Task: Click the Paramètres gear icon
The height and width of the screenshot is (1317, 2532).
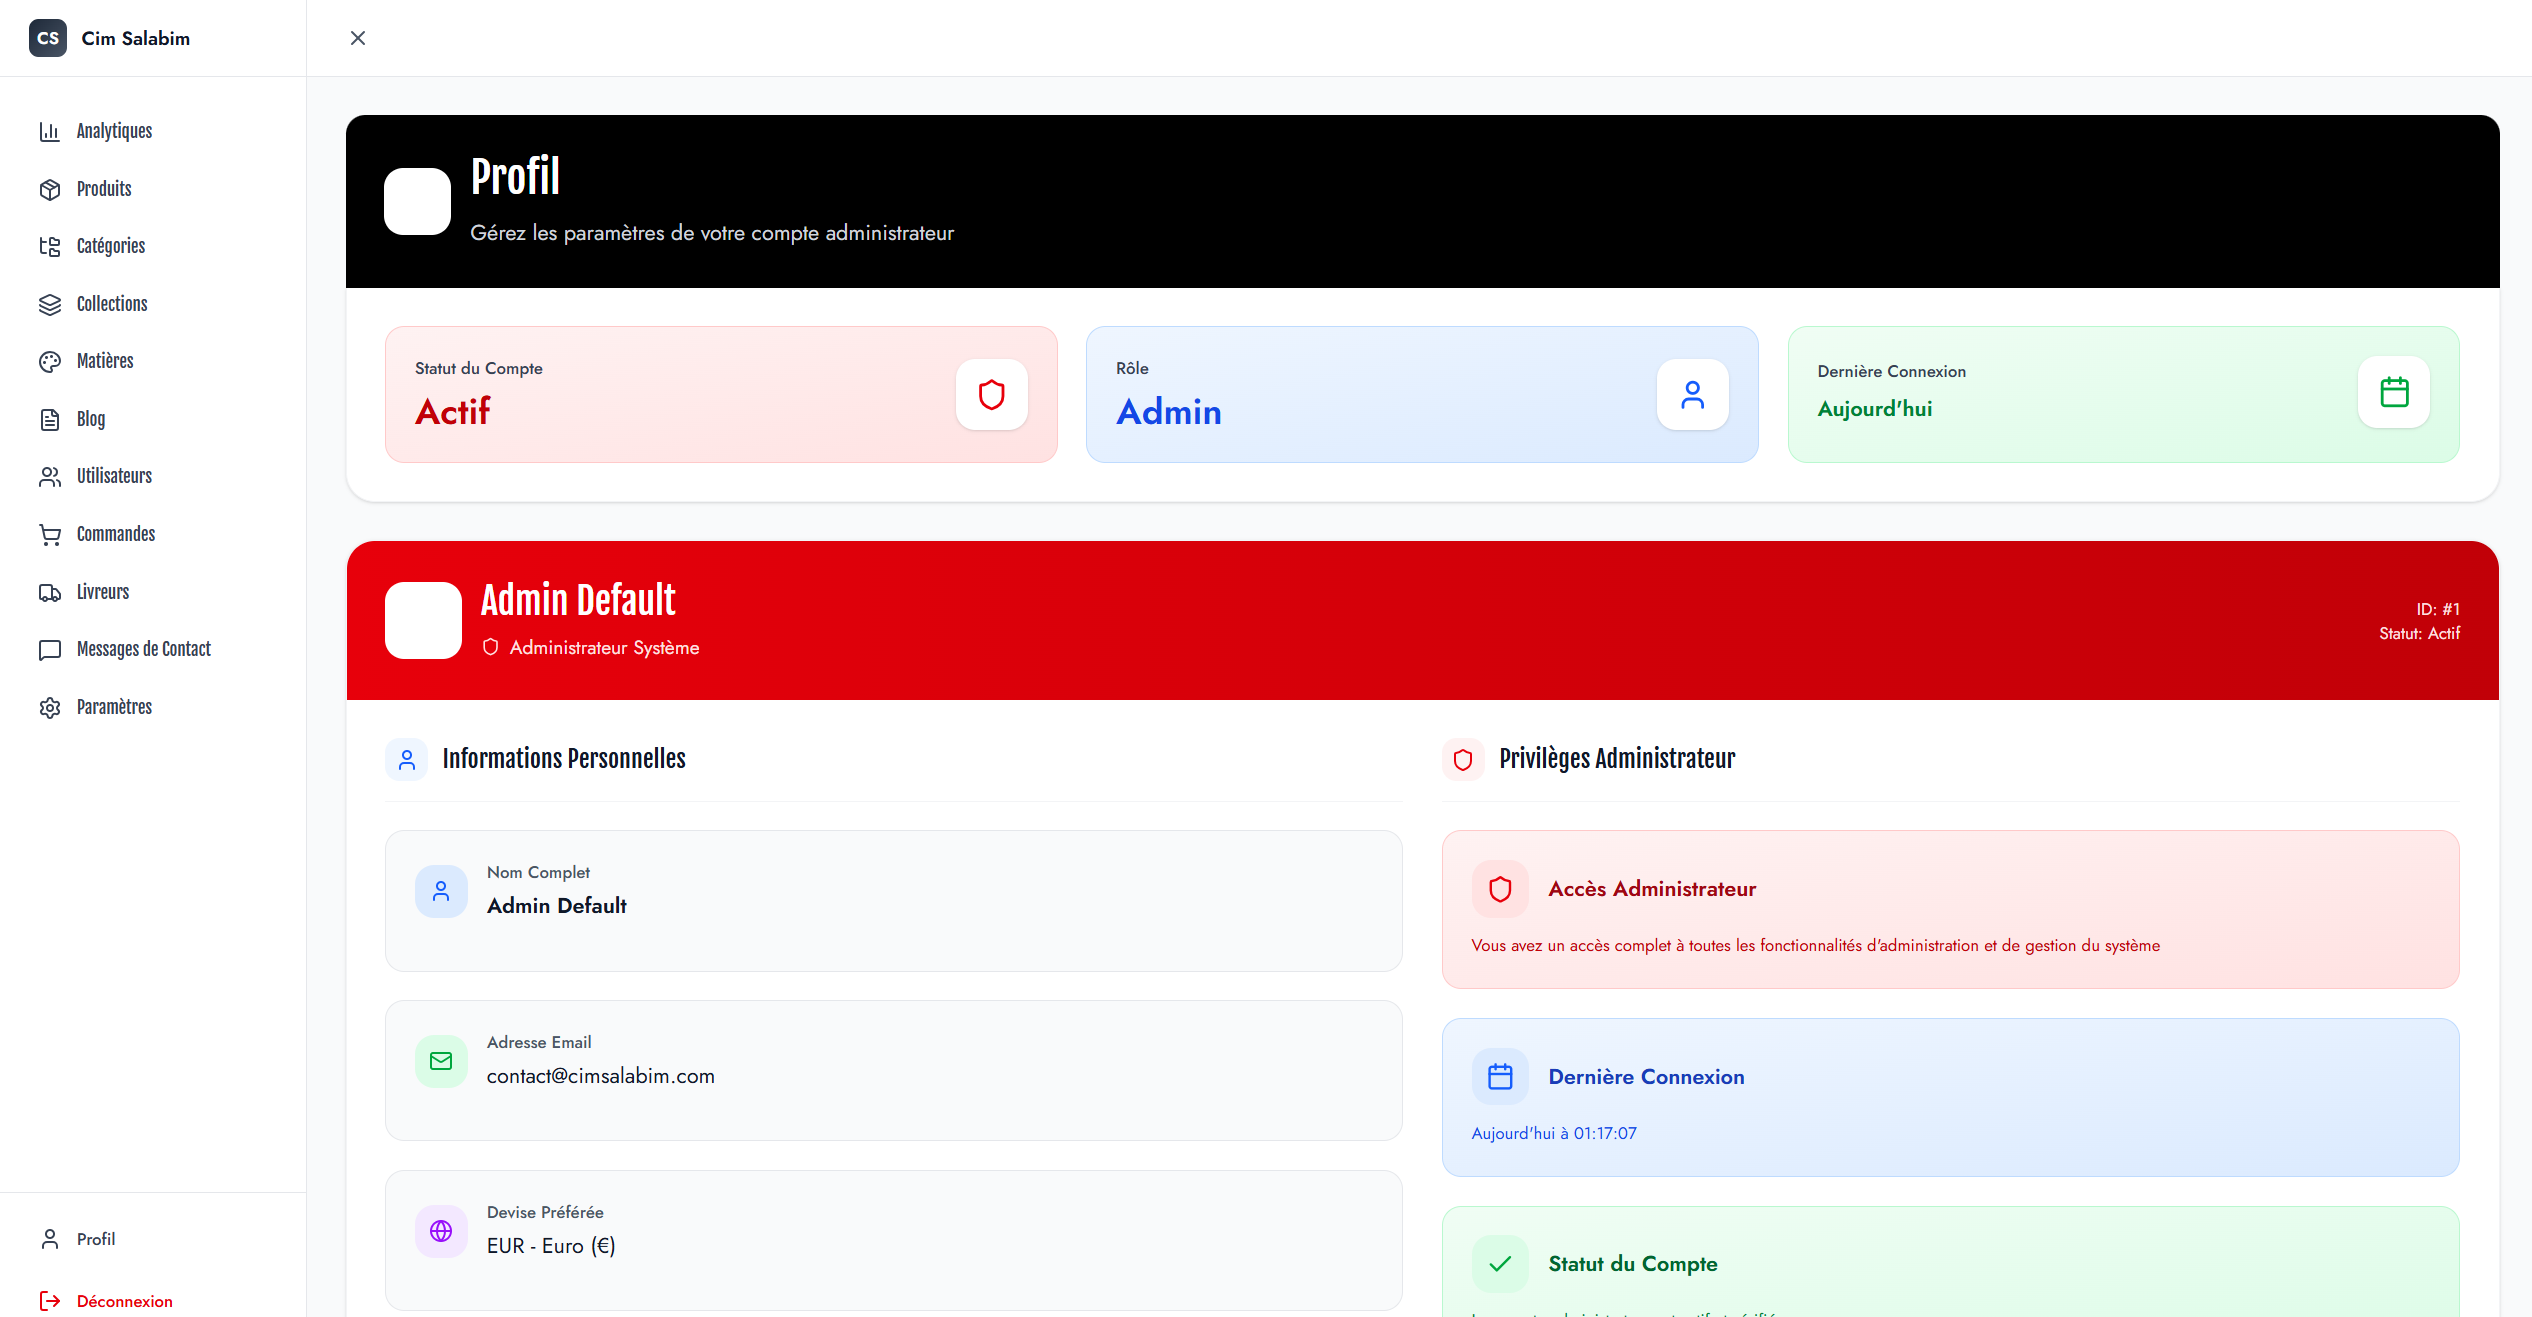Action: pos(50,708)
